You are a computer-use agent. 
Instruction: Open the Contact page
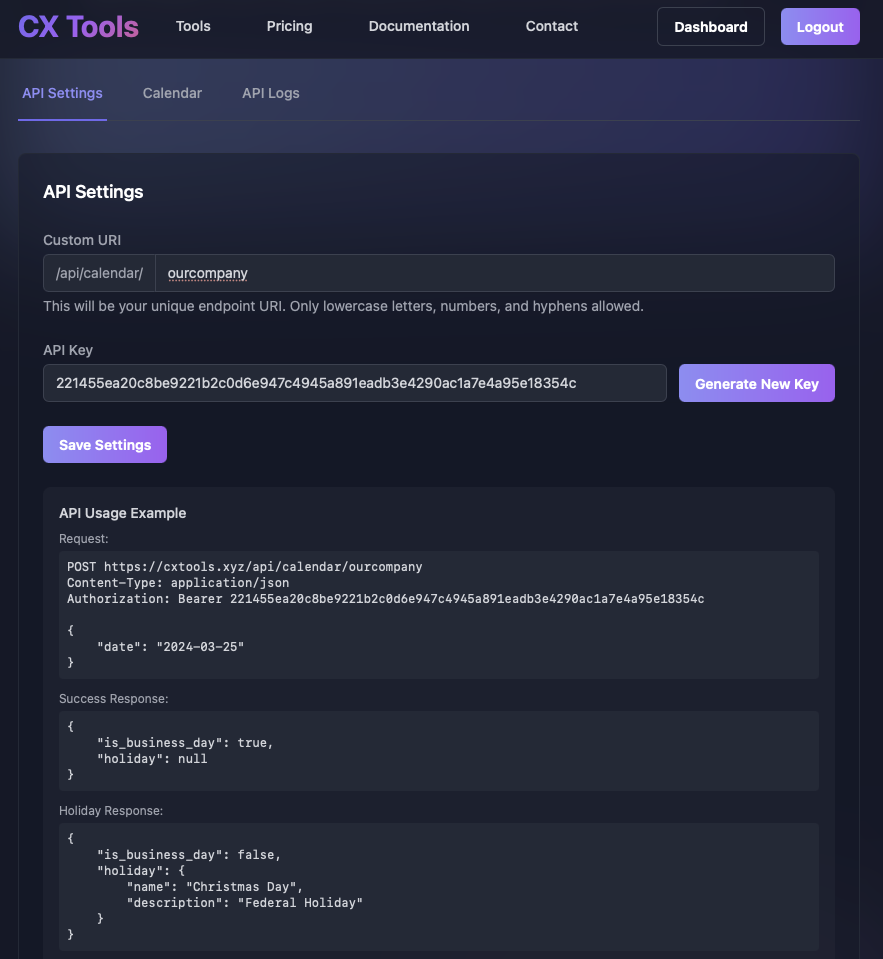[551, 27]
